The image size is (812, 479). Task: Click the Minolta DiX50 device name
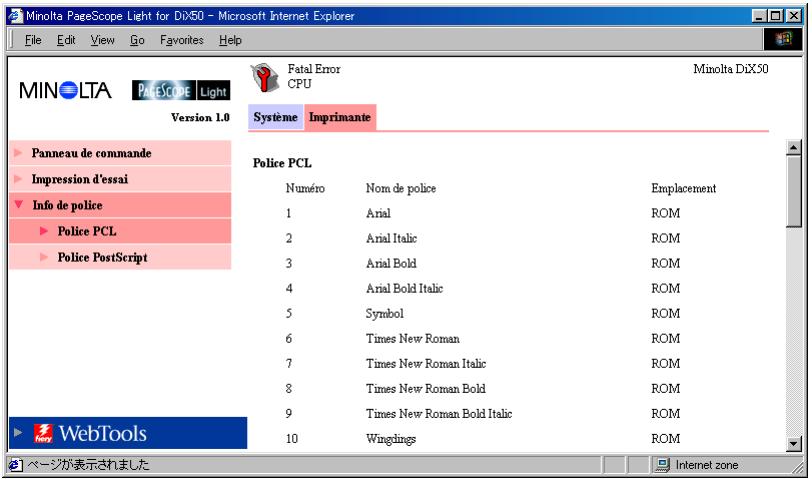(x=731, y=69)
